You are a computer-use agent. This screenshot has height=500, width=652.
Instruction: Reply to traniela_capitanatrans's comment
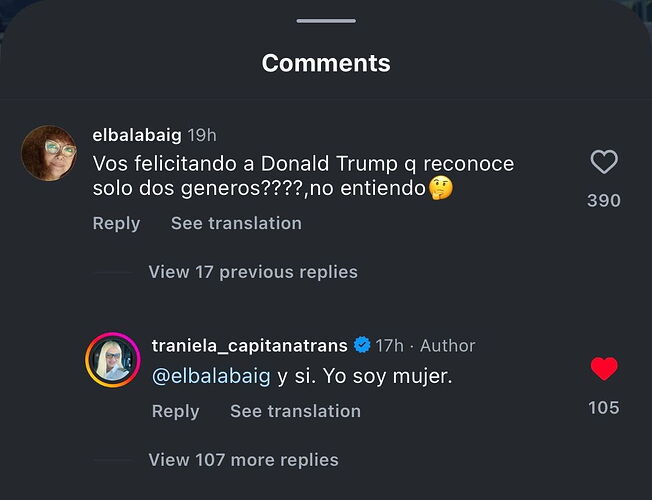pos(175,411)
